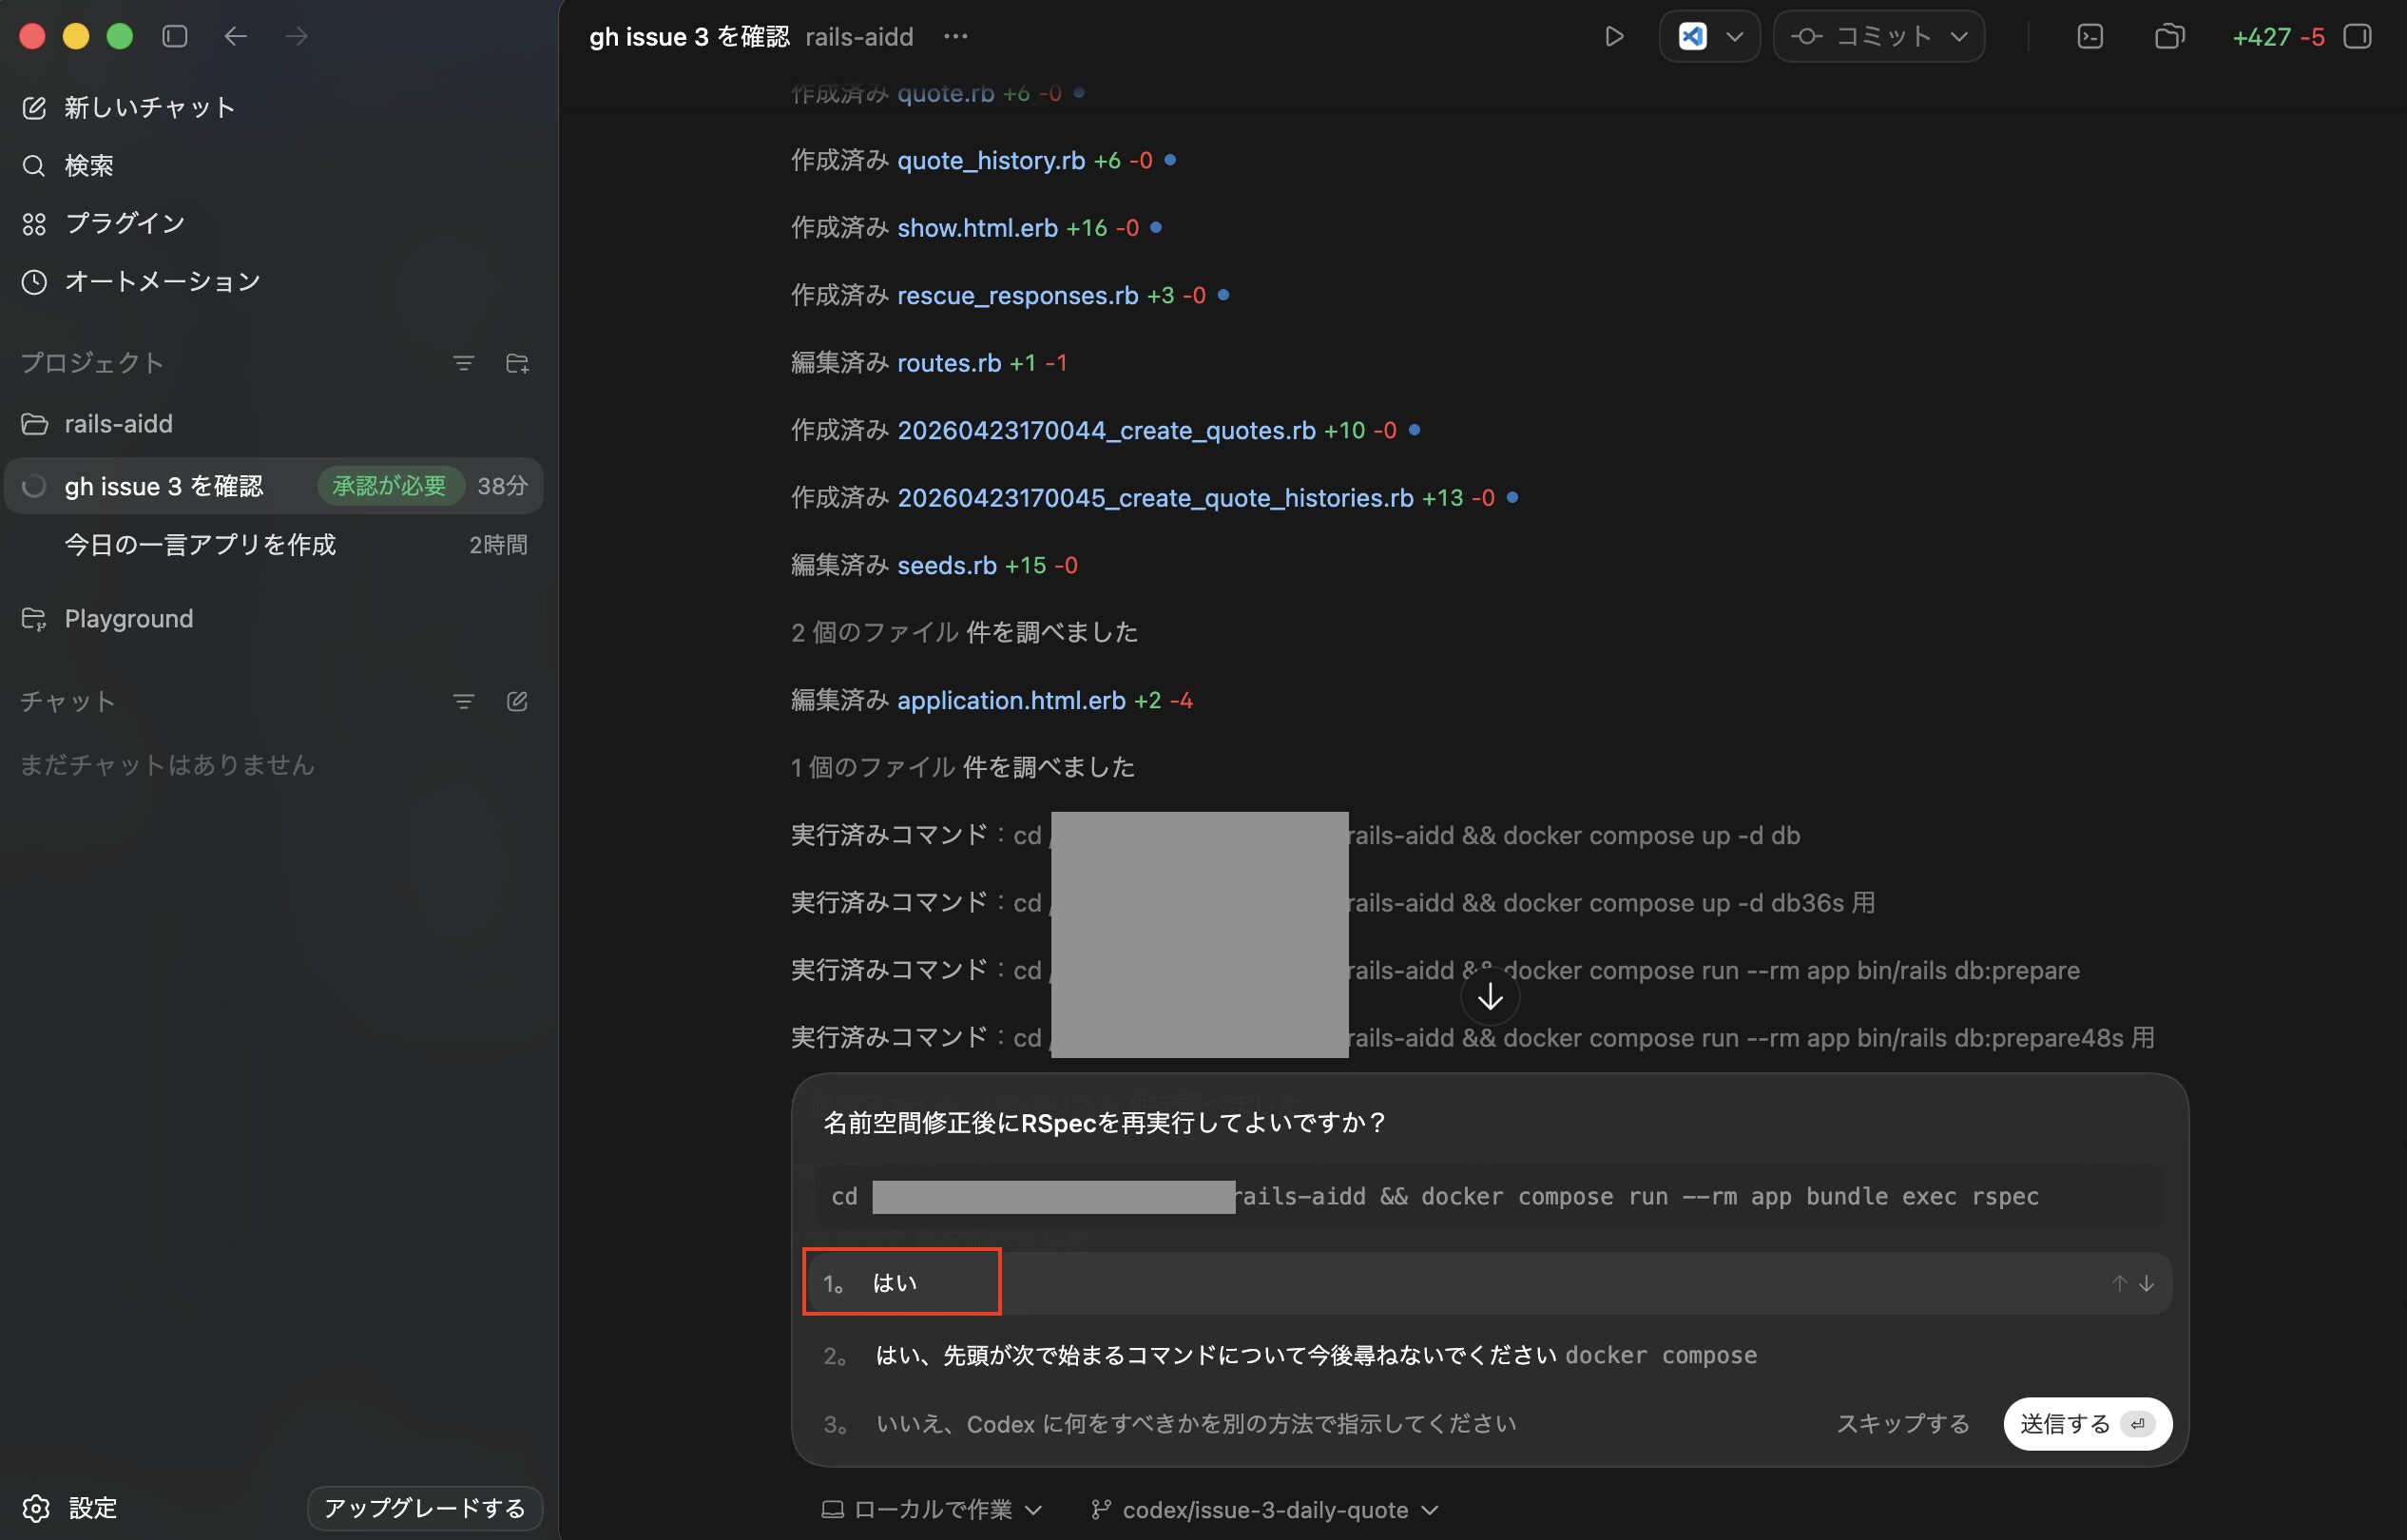The height and width of the screenshot is (1540, 2407).
Task: Click the New Chat pencil icon
Action: point(34,107)
